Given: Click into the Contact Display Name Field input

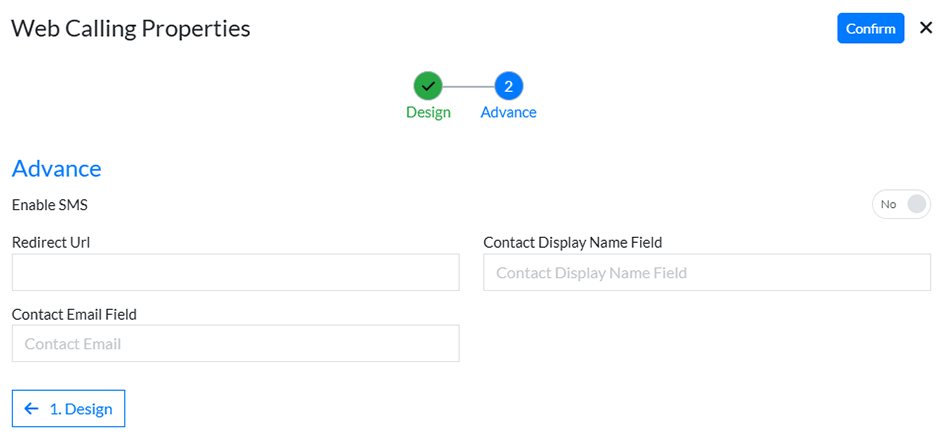Looking at the screenshot, I should pos(706,272).
